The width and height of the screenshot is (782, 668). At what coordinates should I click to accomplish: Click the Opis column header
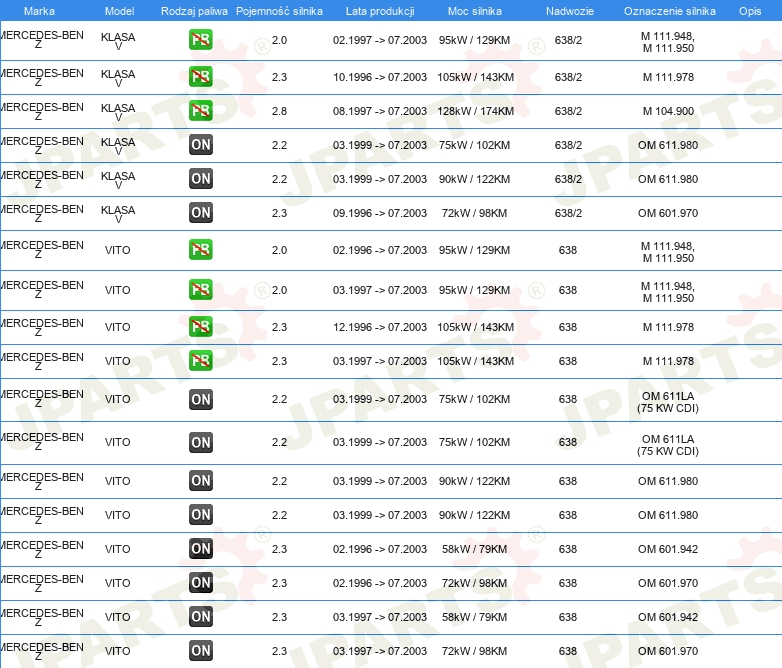pyautogui.click(x=749, y=11)
